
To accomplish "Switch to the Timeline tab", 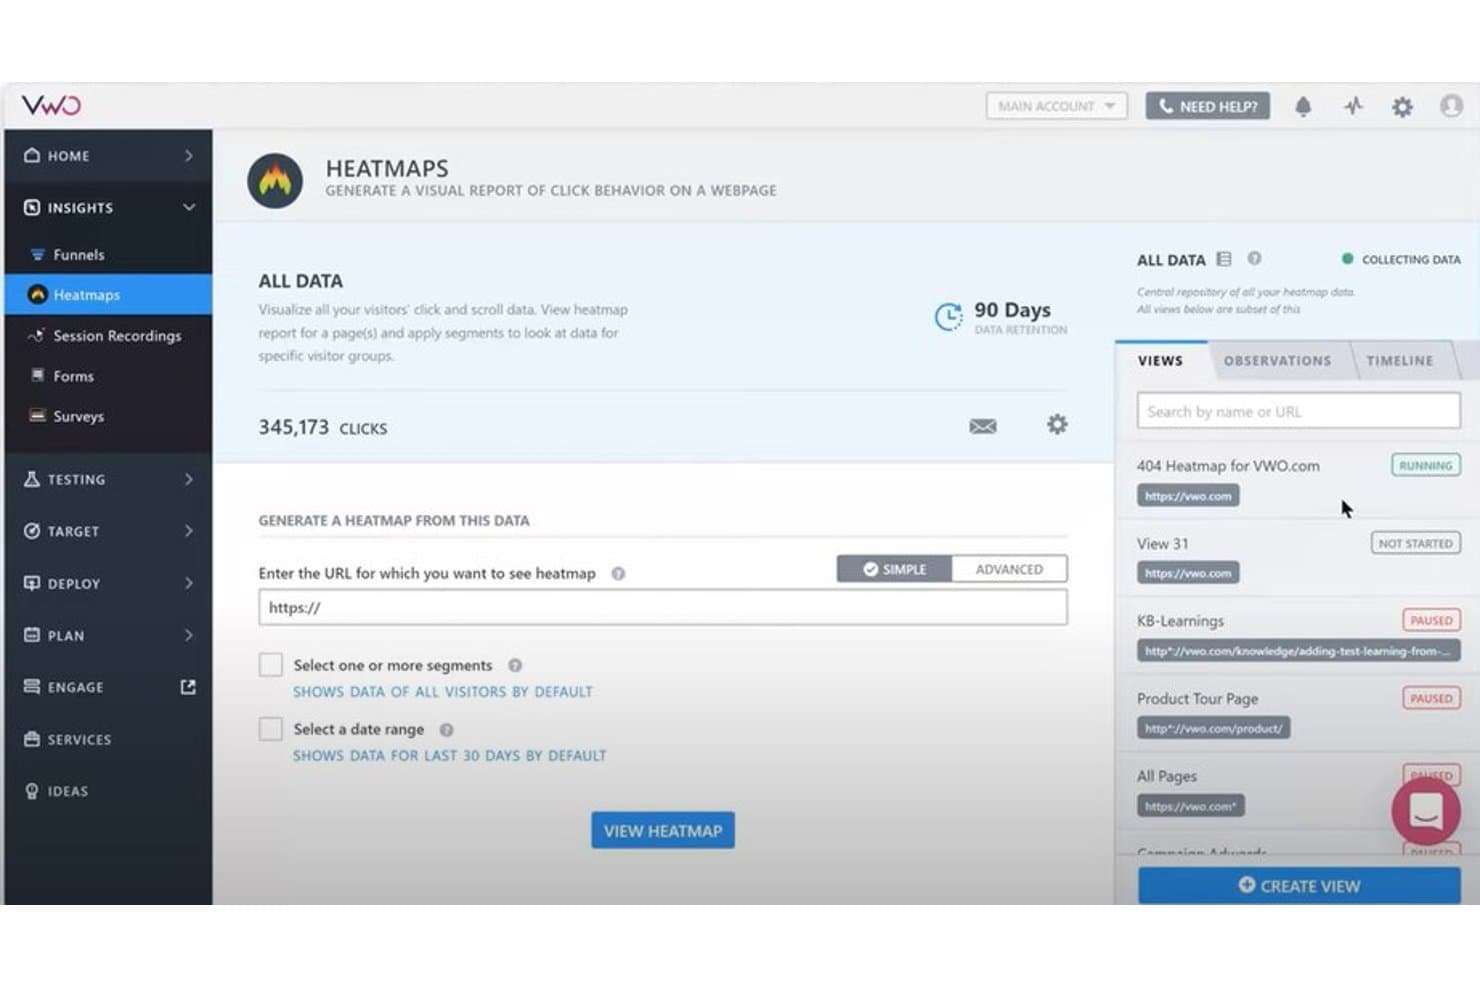I will 1399,361.
